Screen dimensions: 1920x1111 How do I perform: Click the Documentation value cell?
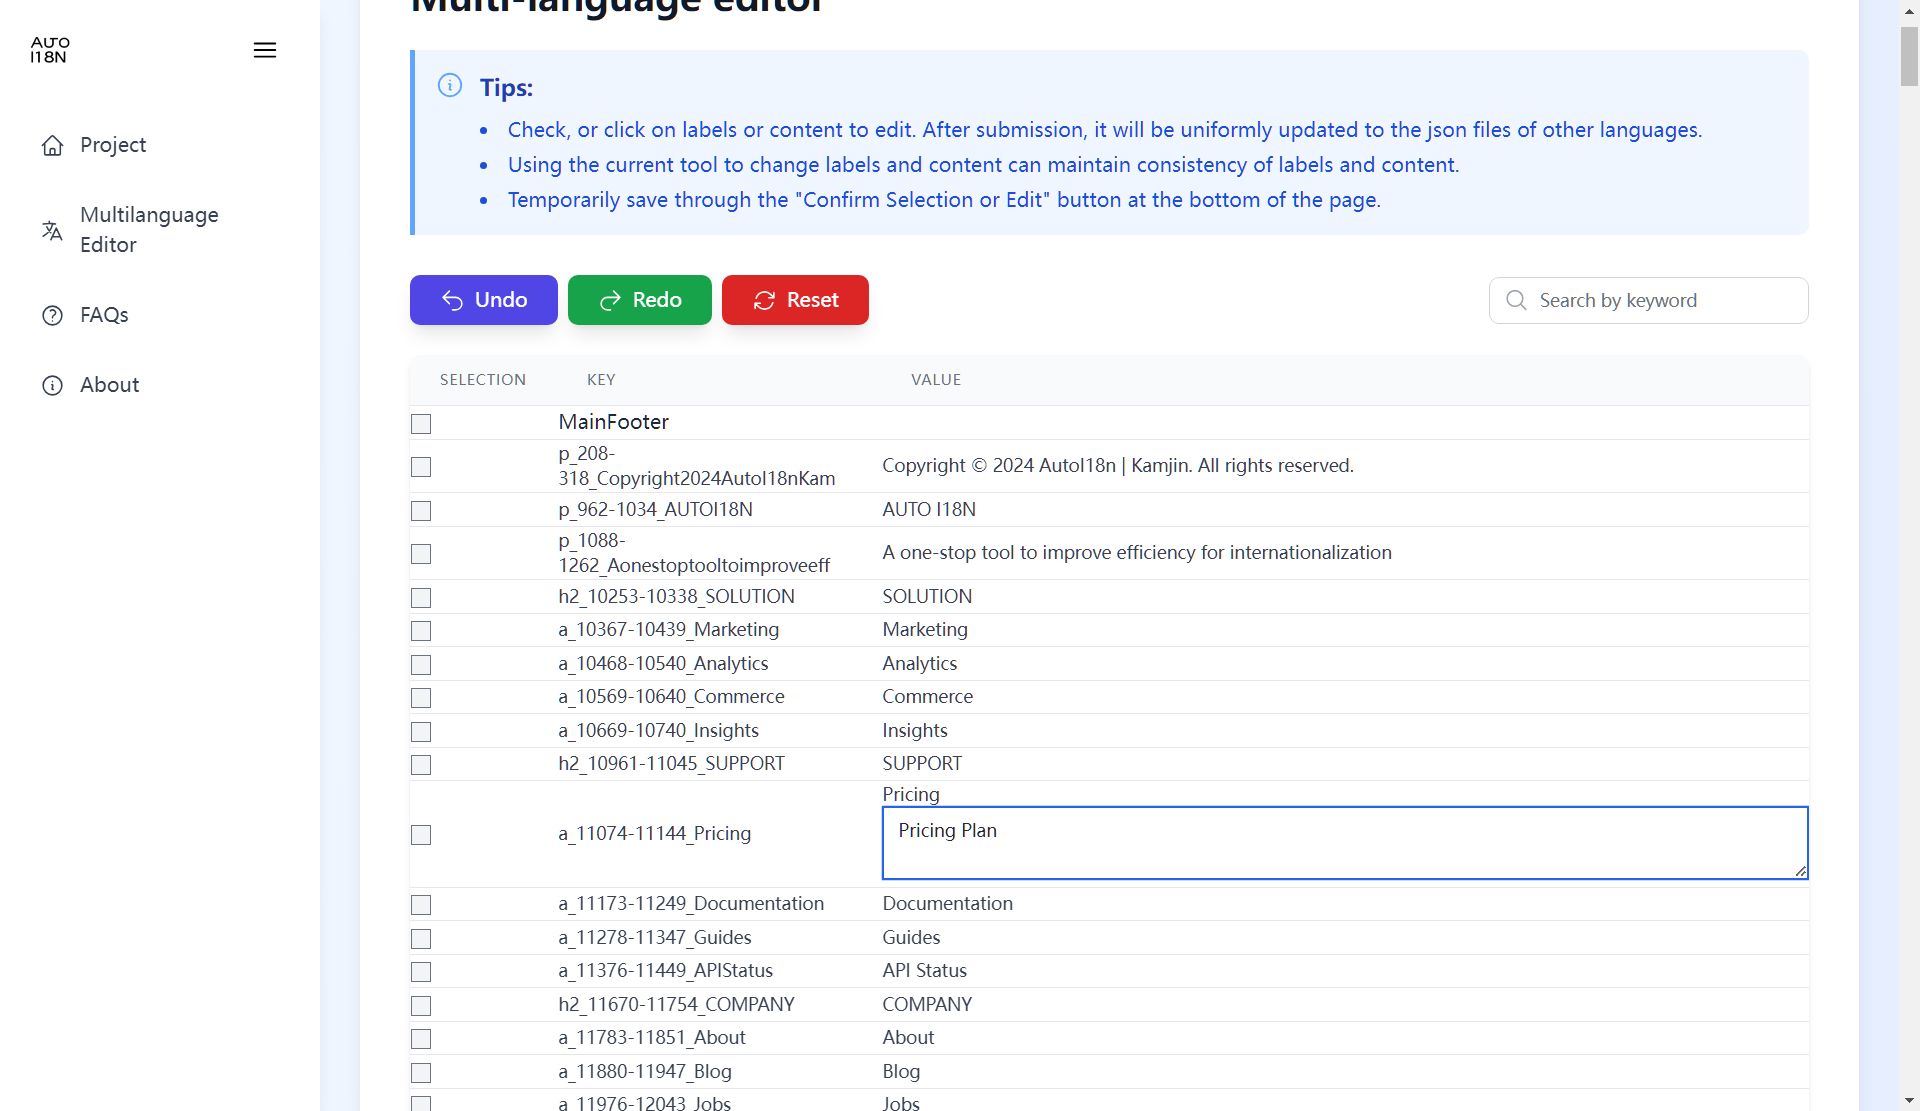pyautogui.click(x=947, y=903)
